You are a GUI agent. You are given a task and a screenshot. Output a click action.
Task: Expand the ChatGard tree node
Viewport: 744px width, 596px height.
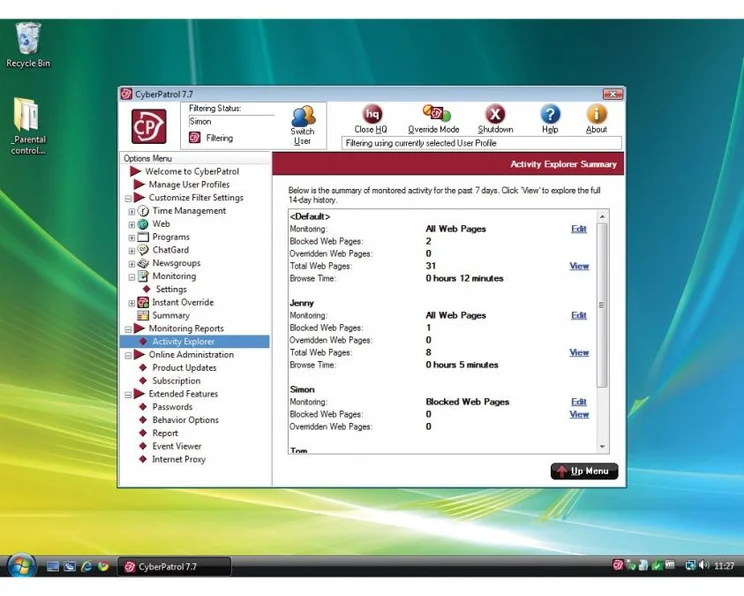point(131,251)
